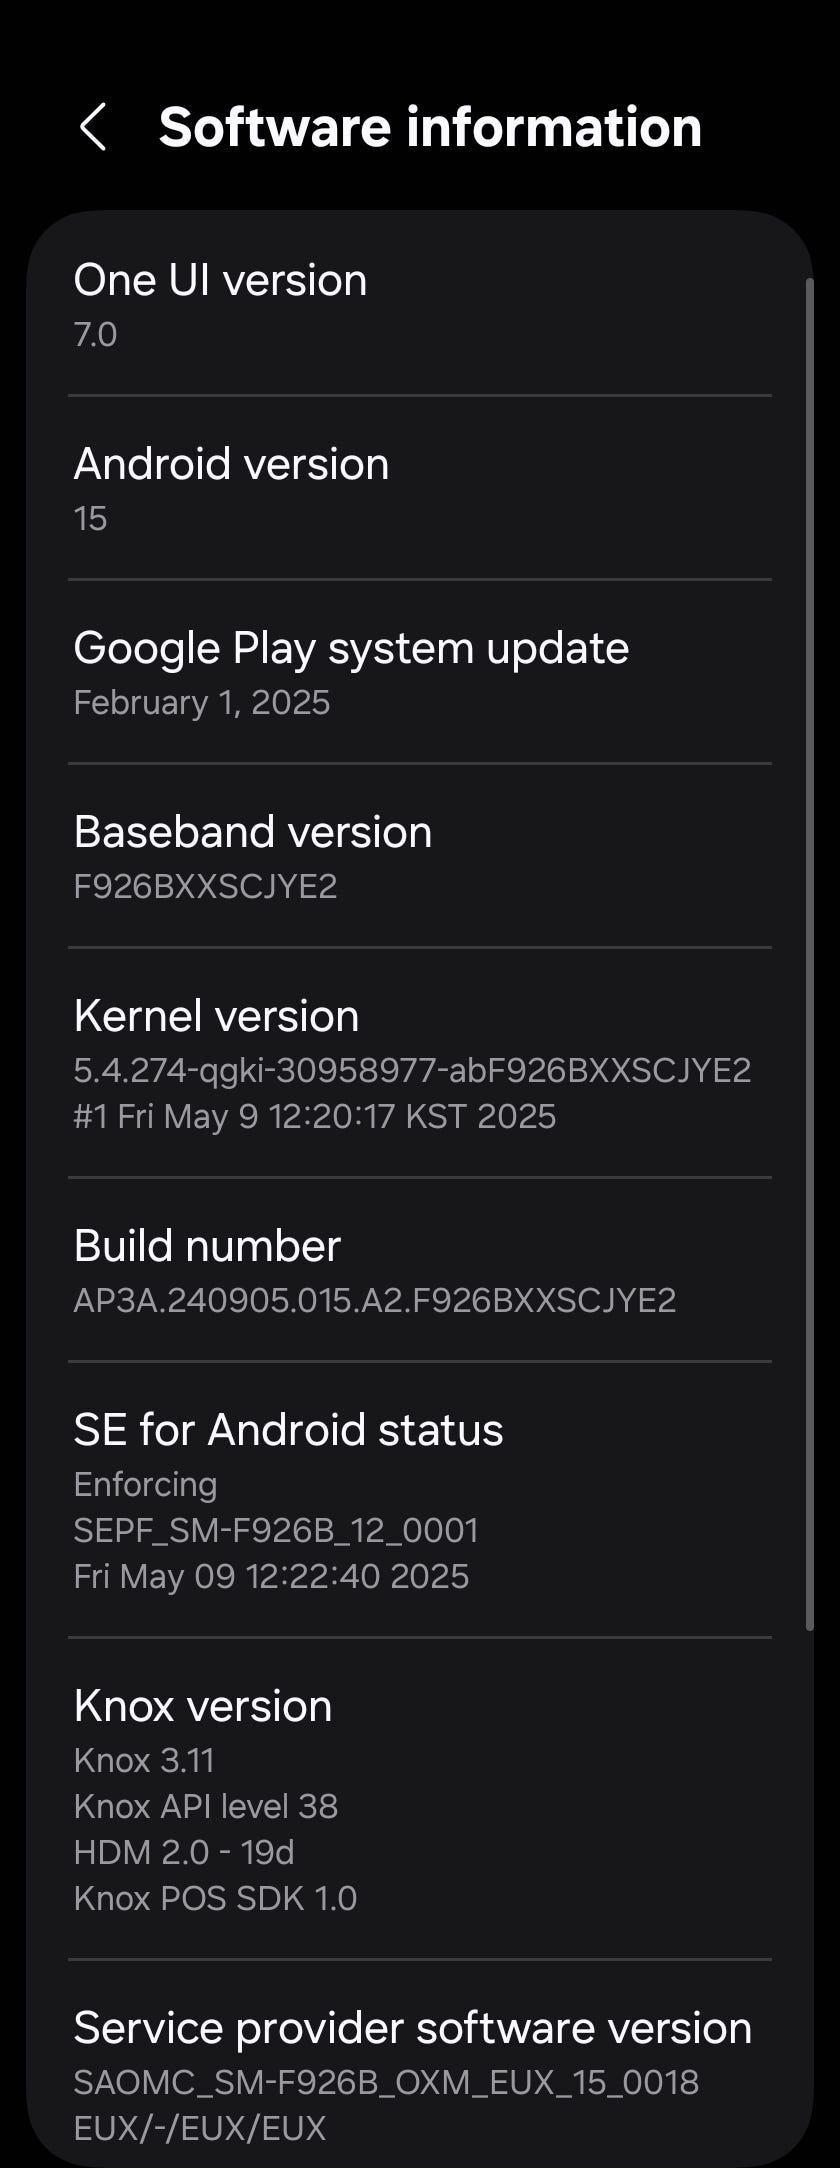Screen dimensions: 840x2168
Task: Tap the Enforcing status text
Action: pyautogui.click(x=145, y=1485)
